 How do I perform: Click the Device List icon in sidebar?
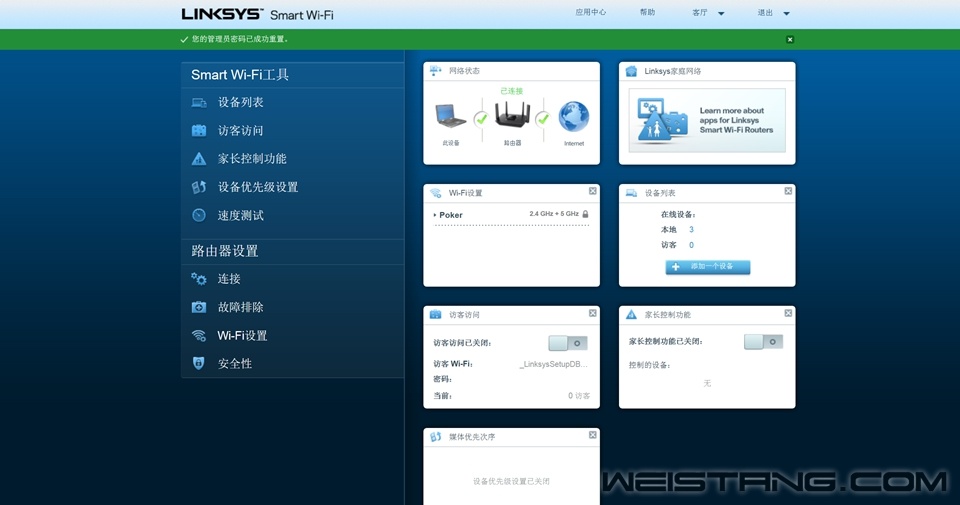[x=199, y=103]
